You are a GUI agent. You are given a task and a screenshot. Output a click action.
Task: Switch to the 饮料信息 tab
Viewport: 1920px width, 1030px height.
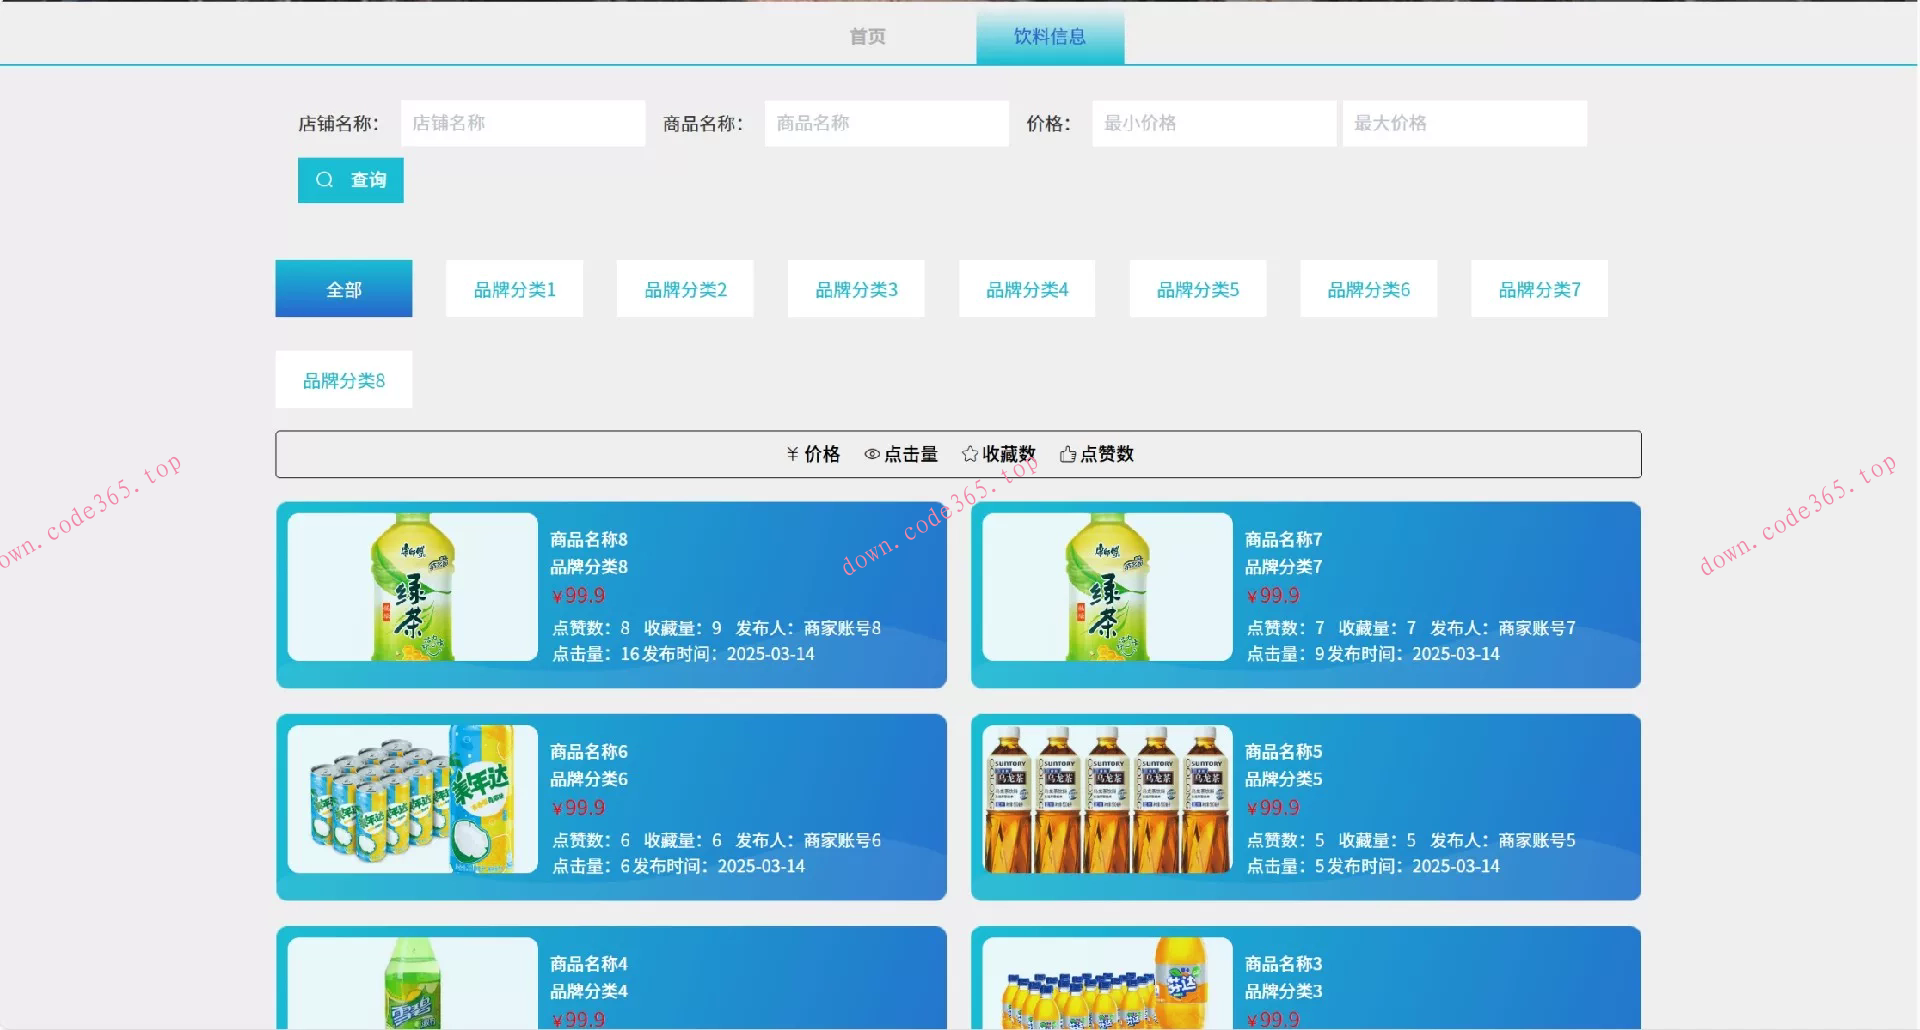coord(1050,36)
